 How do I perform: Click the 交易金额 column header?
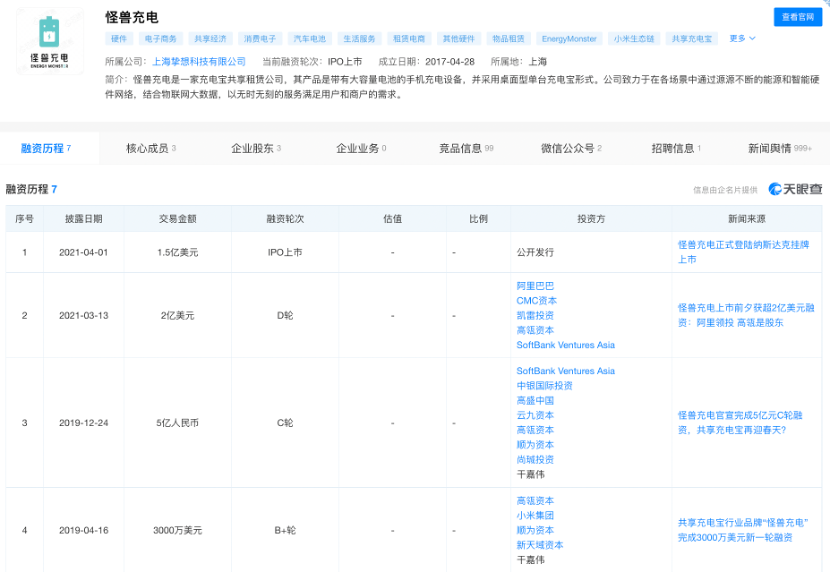[178, 219]
